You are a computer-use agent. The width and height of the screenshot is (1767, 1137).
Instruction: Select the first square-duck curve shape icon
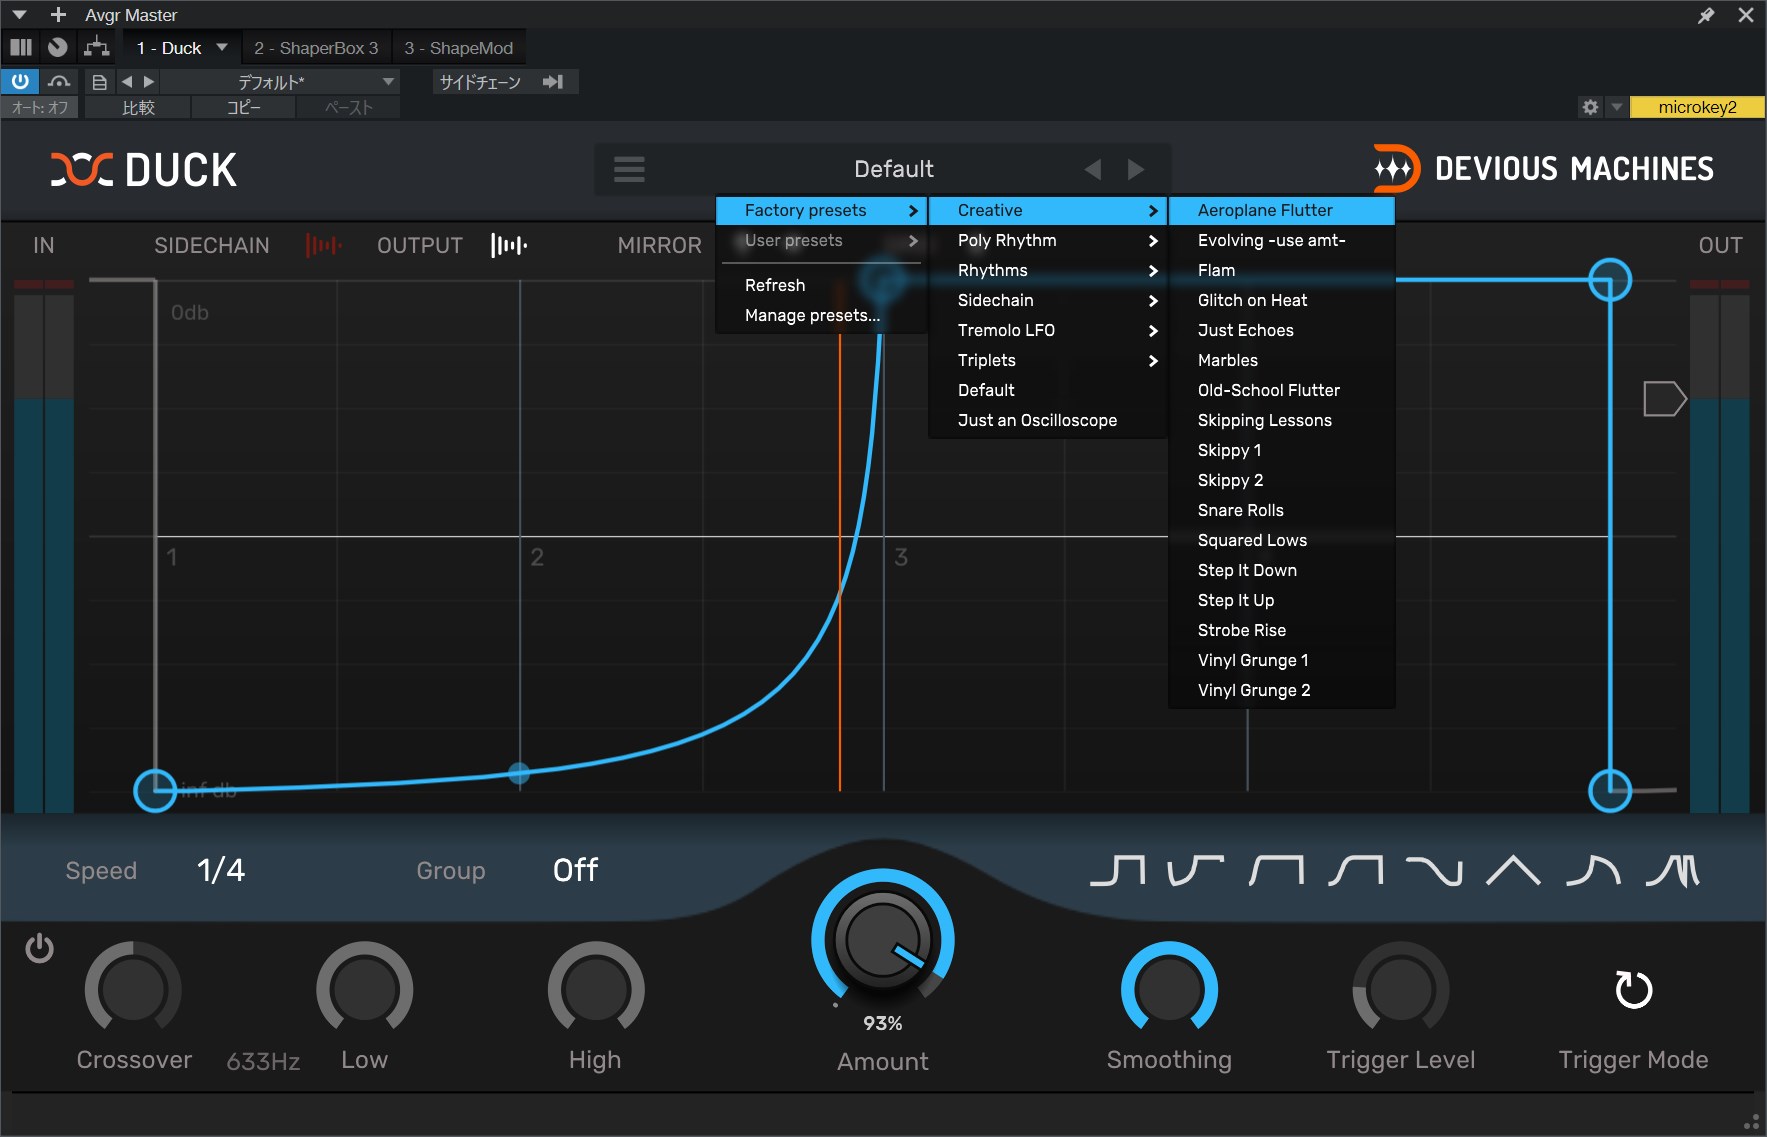(x=1117, y=870)
